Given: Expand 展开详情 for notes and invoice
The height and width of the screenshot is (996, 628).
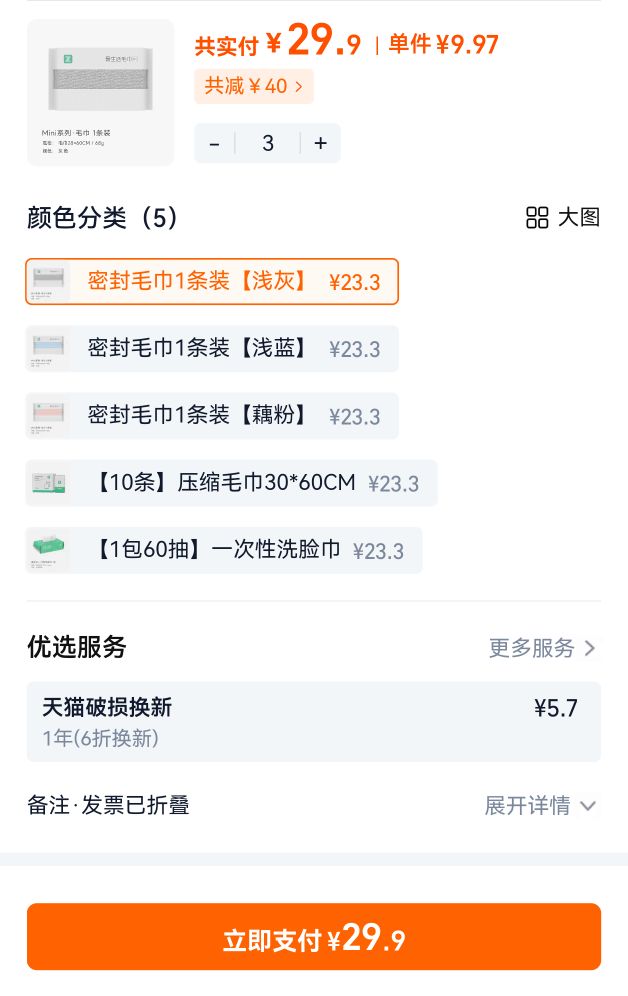Looking at the screenshot, I should [x=540, y=805].
